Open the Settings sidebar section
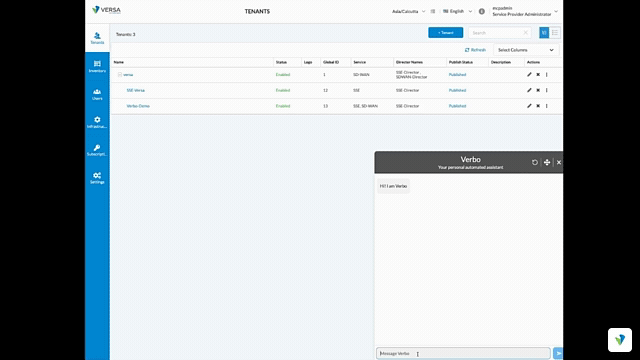This screenshot has width=640, height=360. point(97,178)
